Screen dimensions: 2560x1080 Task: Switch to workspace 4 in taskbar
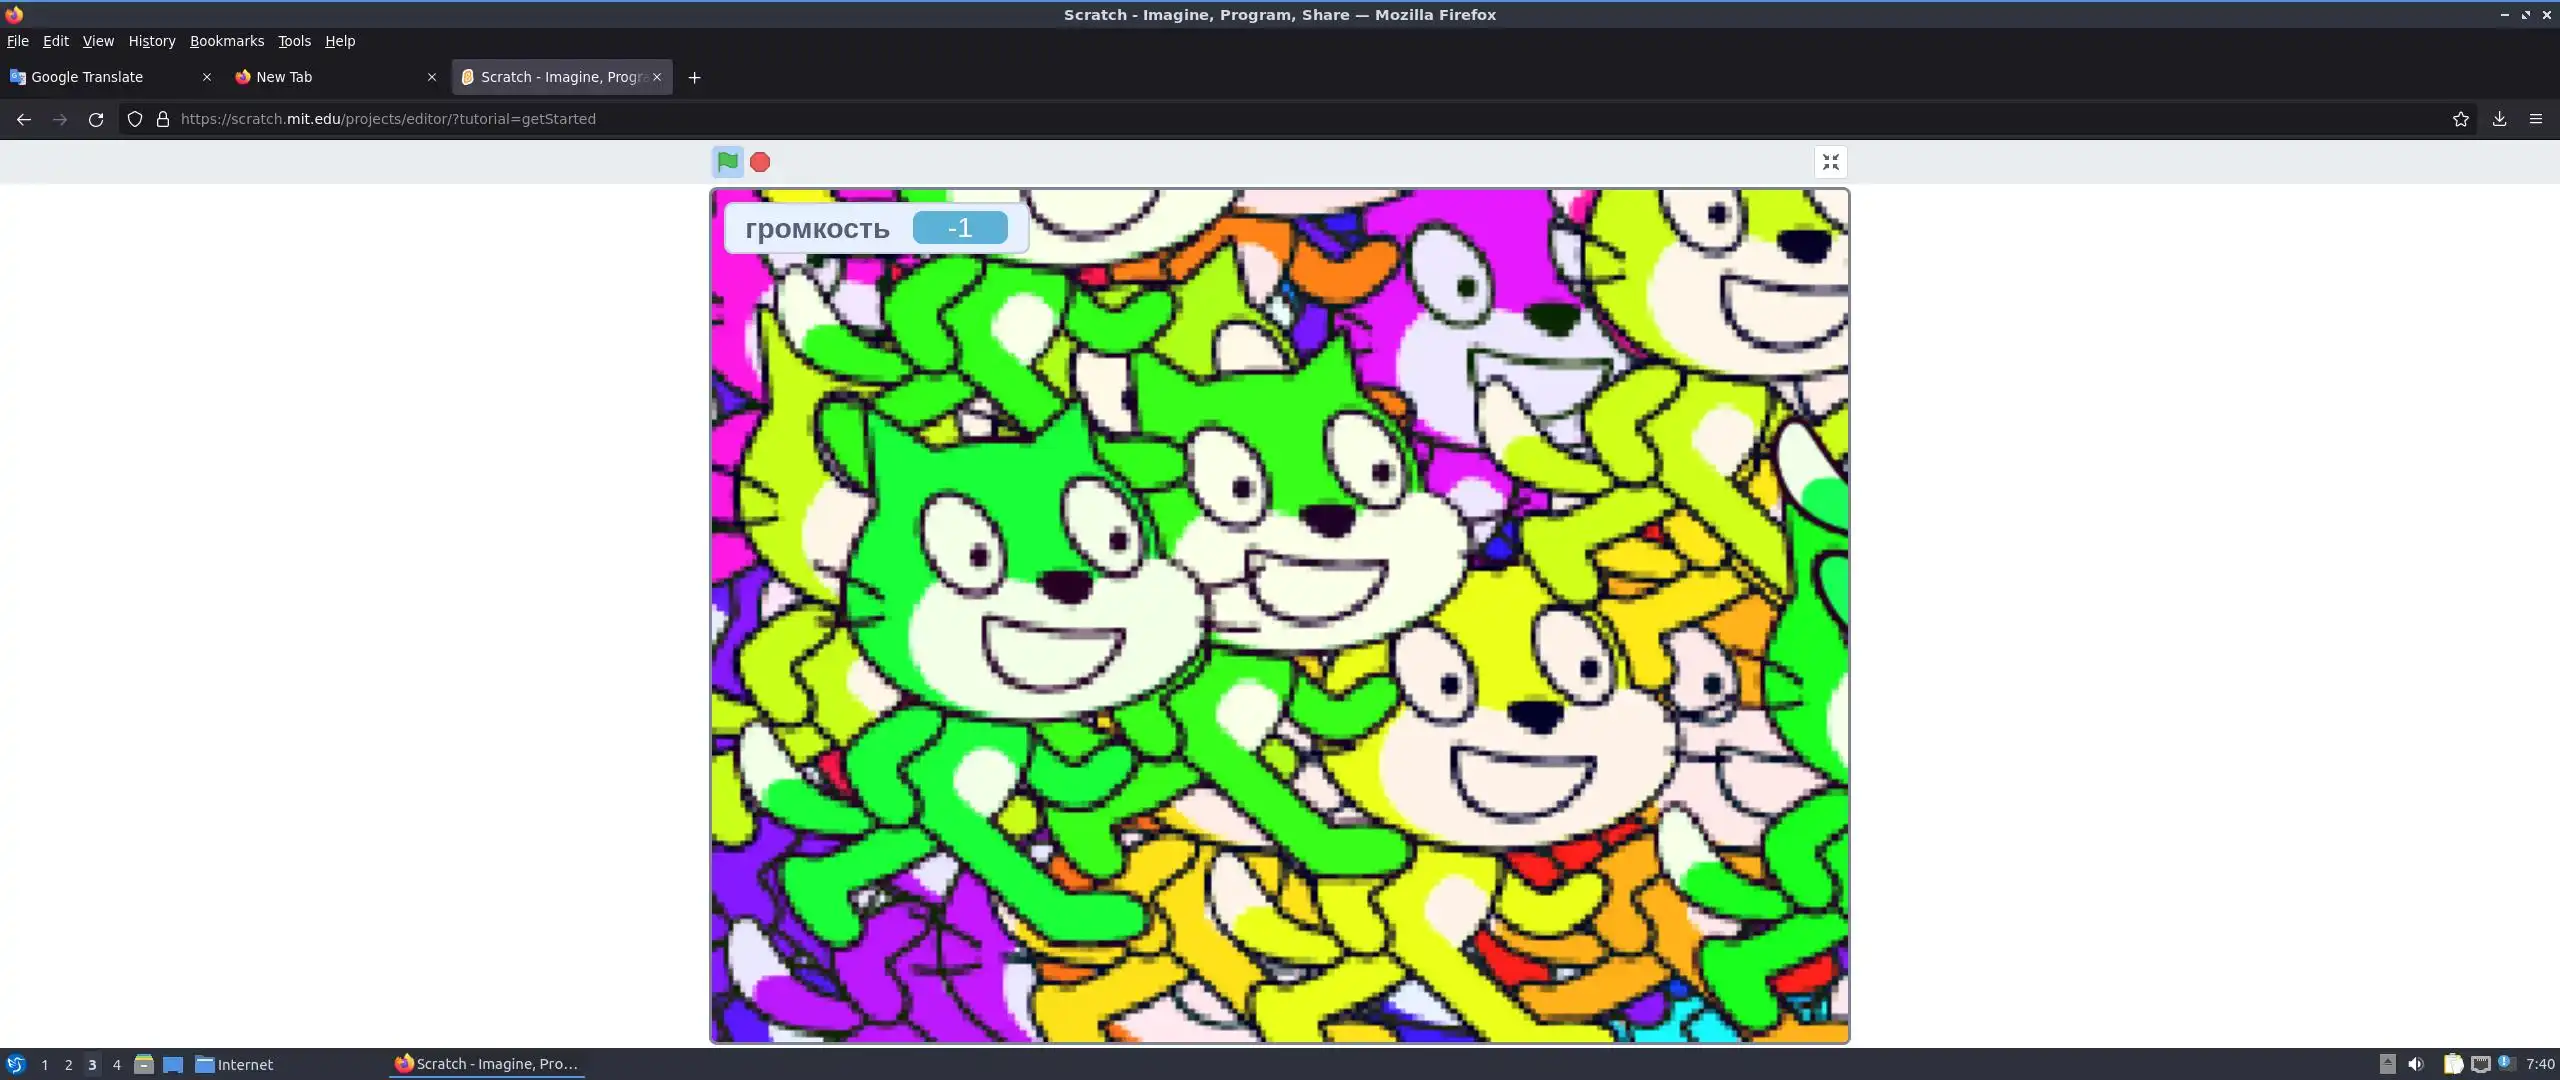[117, 1064]
